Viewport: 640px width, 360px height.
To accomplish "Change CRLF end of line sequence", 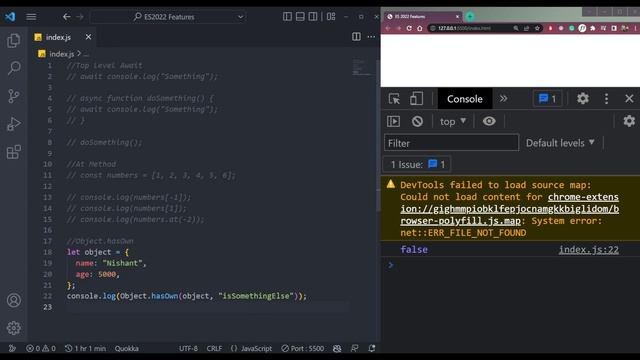I will coord(214,348).
